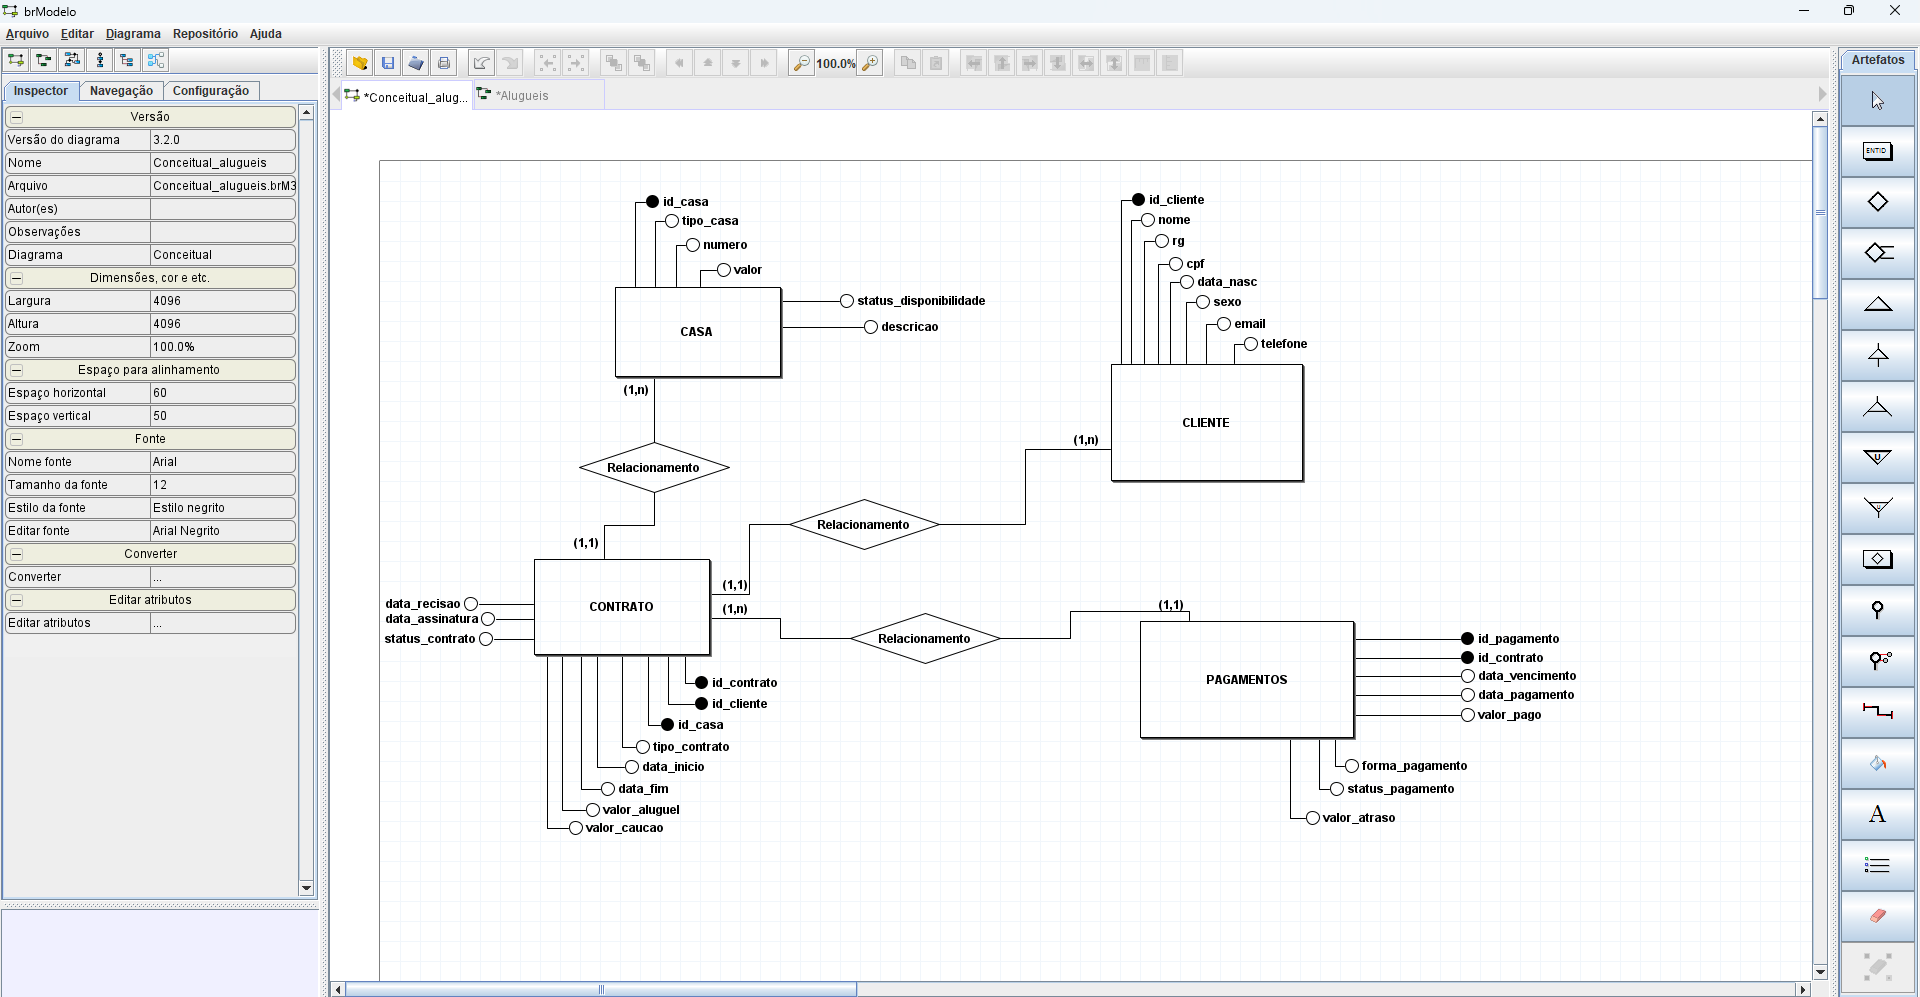Click the Nome field Conceitual_alugueis
The height and width of the screenshot is (997, 1920).
point(223,163)
